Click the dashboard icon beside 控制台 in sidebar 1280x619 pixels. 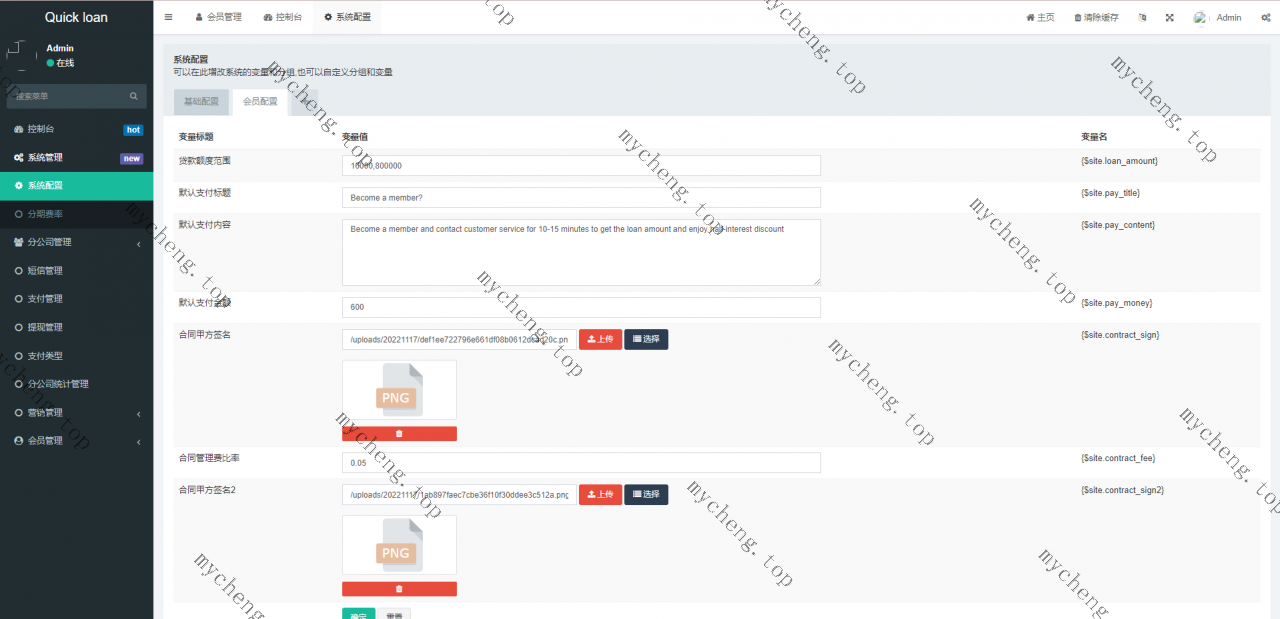click(18, 129)
